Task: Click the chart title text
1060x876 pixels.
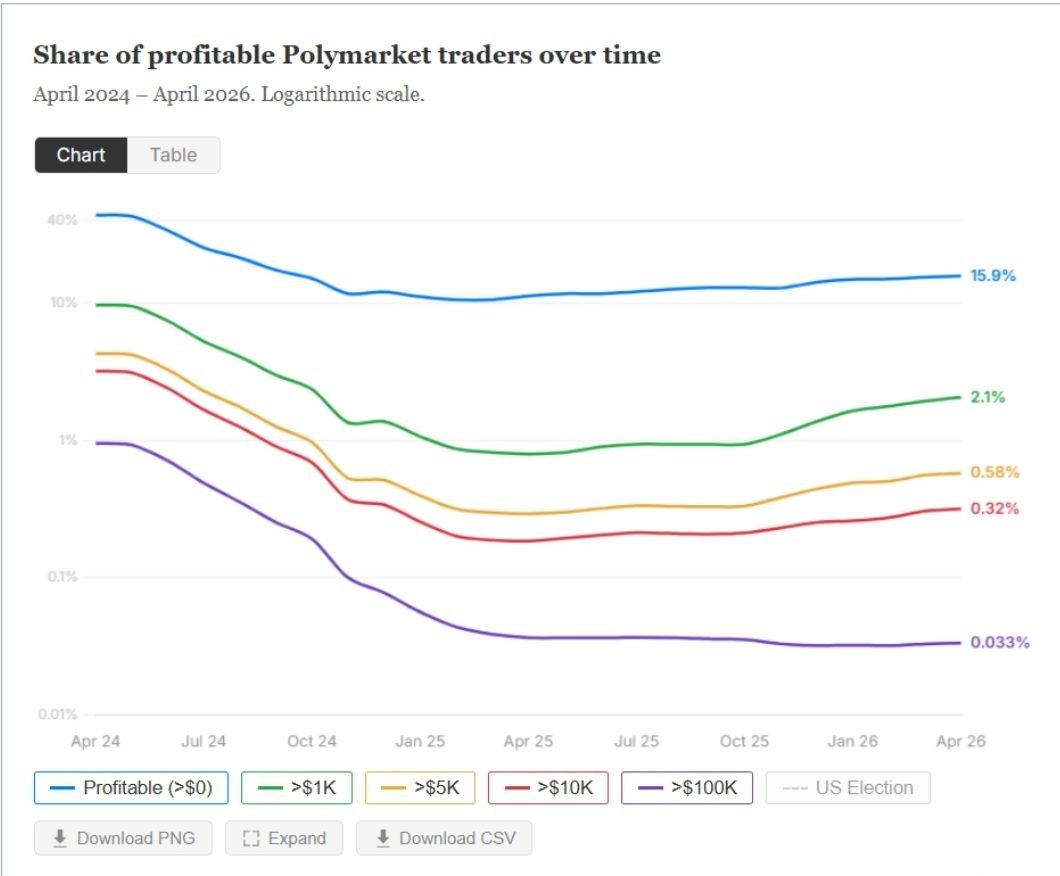Action: [347, 55]
